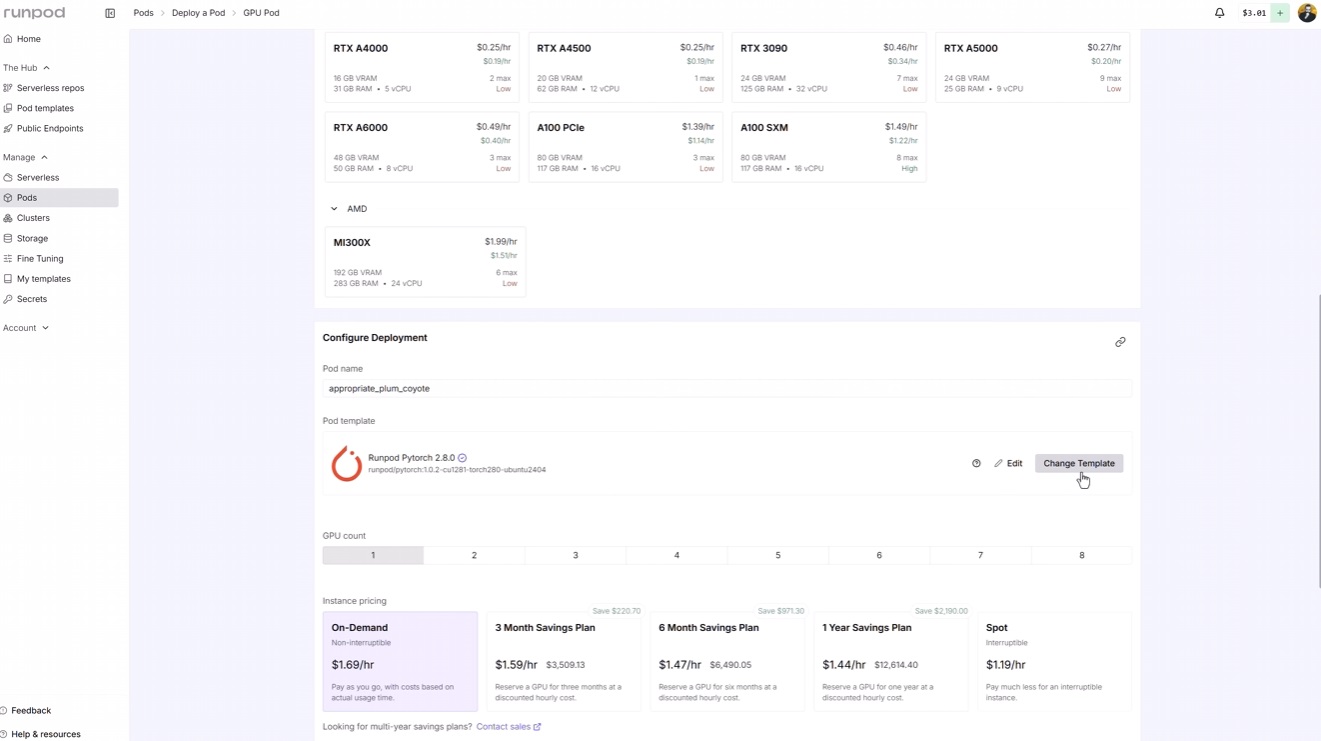This screenshot has height=741, width=1321.
Task: Set GPU count to 2
Action: click(x=474, y=555)
